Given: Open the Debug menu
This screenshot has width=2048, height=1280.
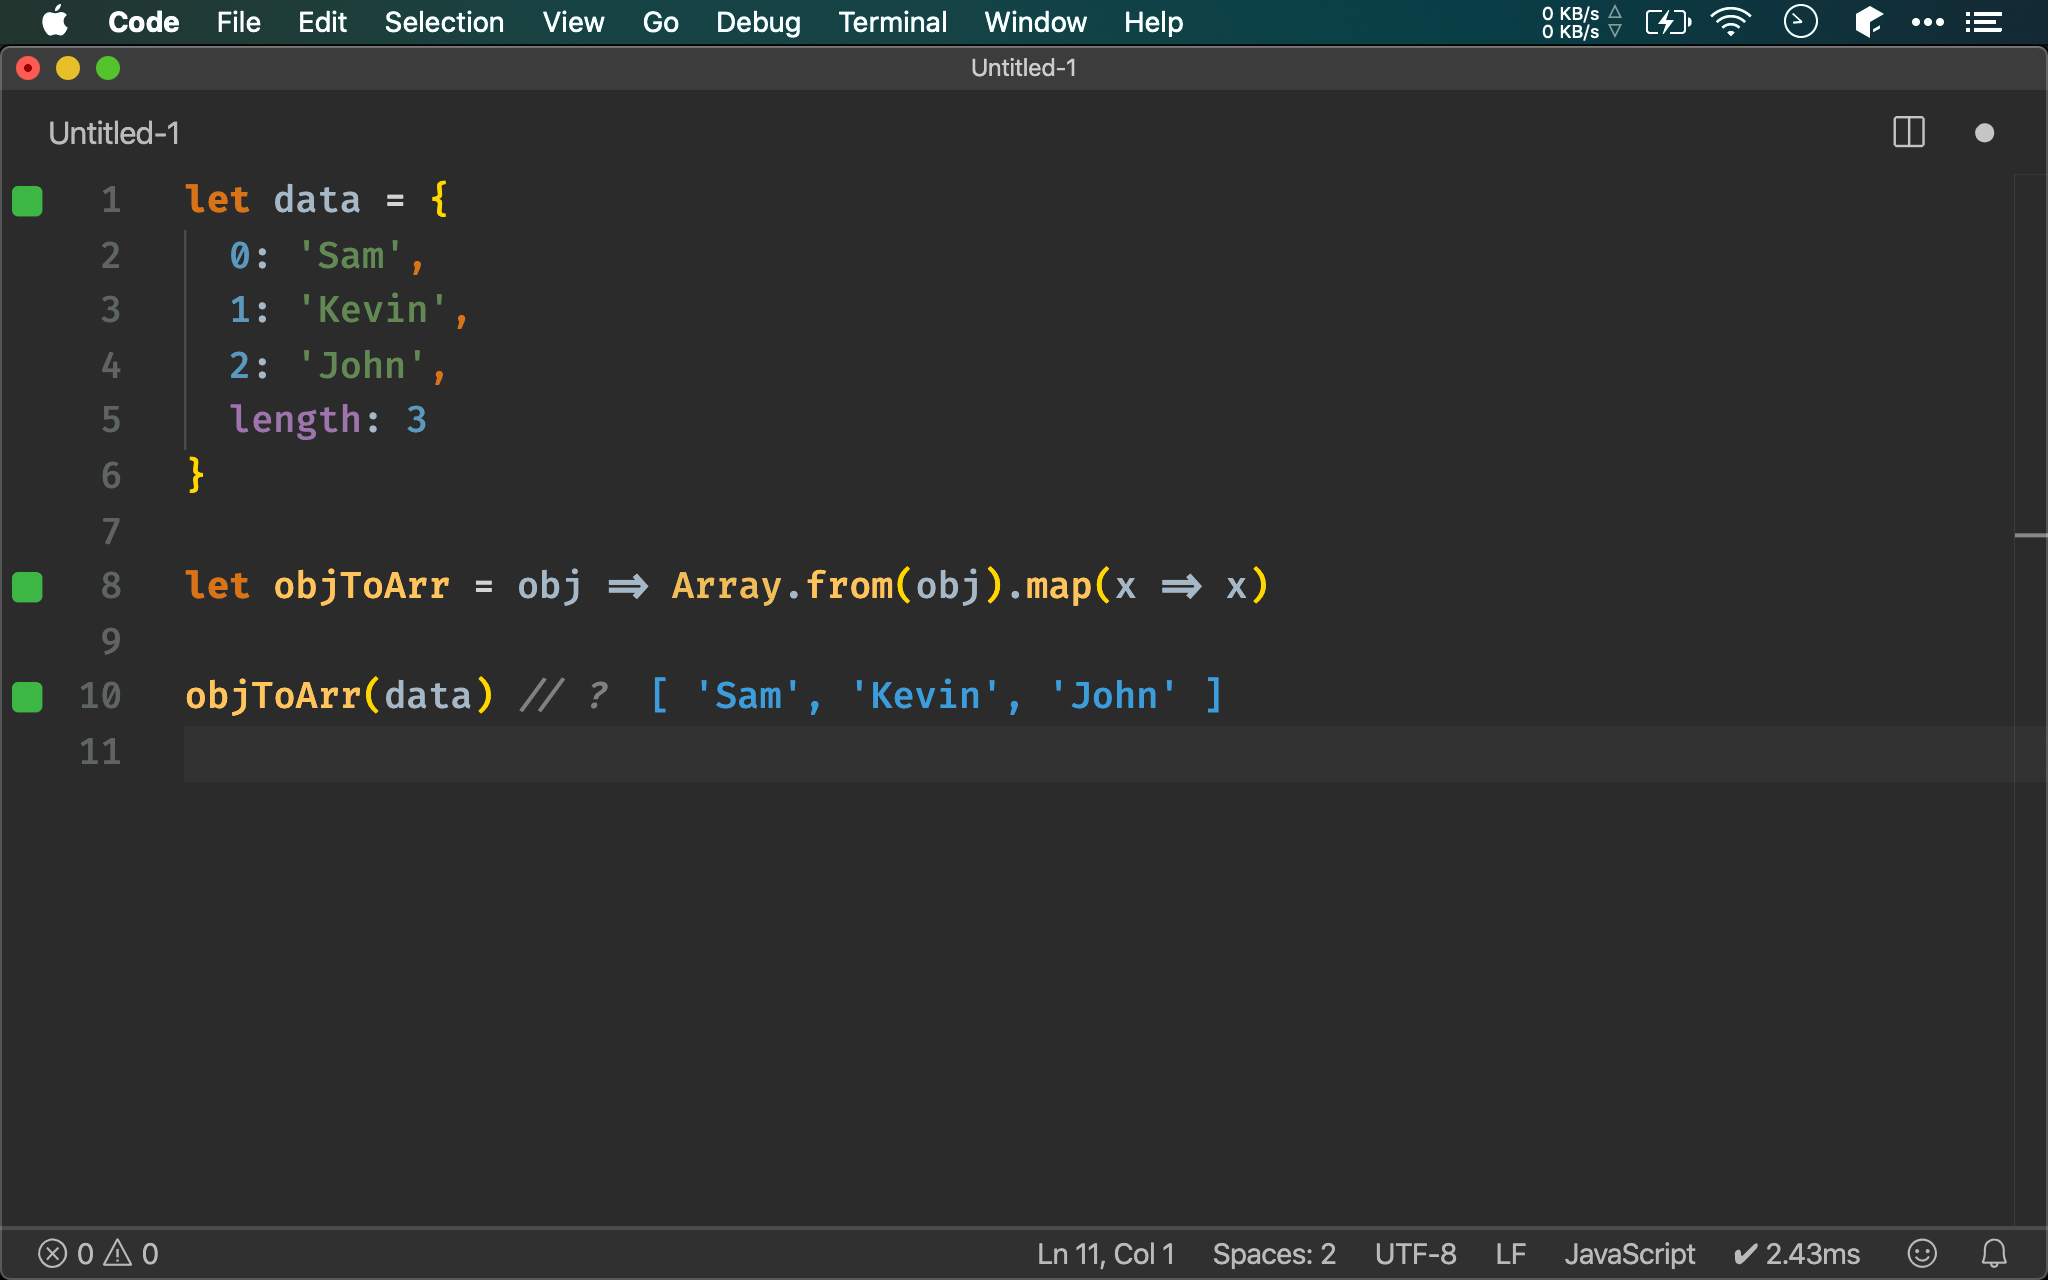Looking at the screenshot, I should (x=758, y=22).
